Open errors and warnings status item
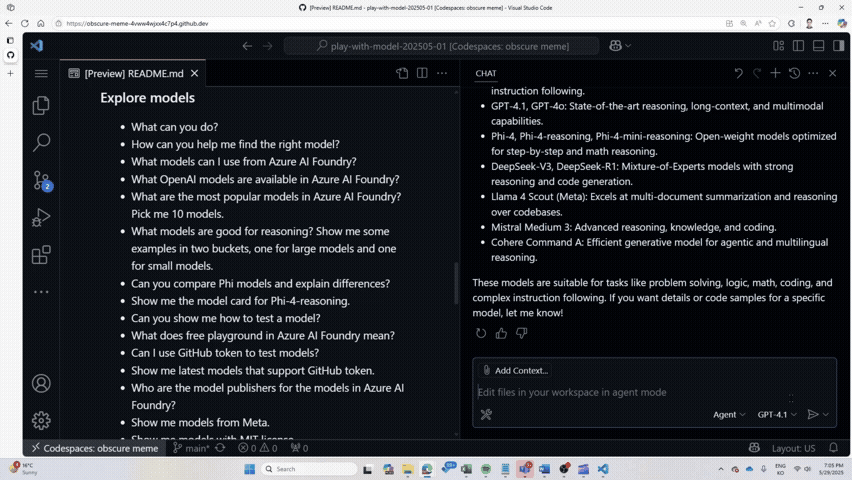The image size is (852, 480). pyautogui.click(x=258, y=448)
